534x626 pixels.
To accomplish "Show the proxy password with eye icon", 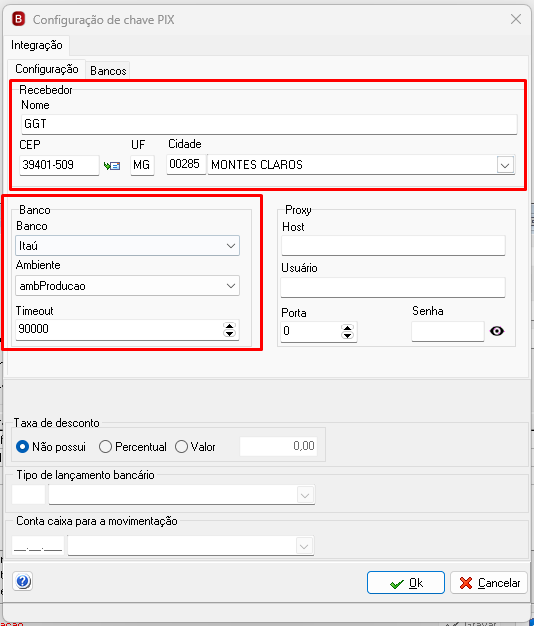I will point(497,331).
